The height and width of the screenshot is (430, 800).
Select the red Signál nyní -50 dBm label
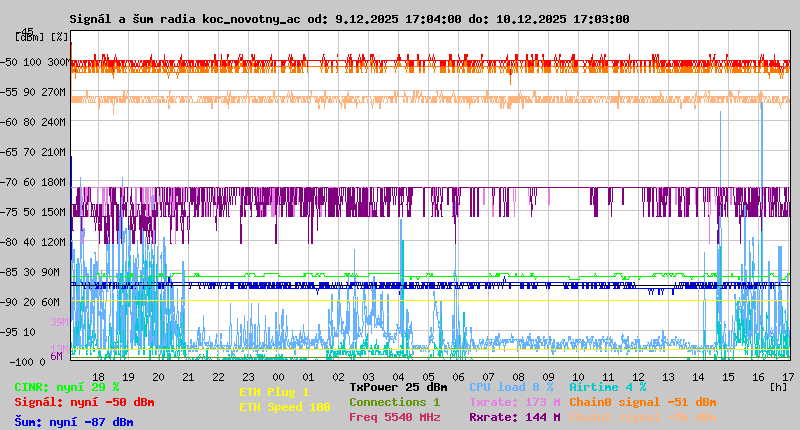point(84,402)
